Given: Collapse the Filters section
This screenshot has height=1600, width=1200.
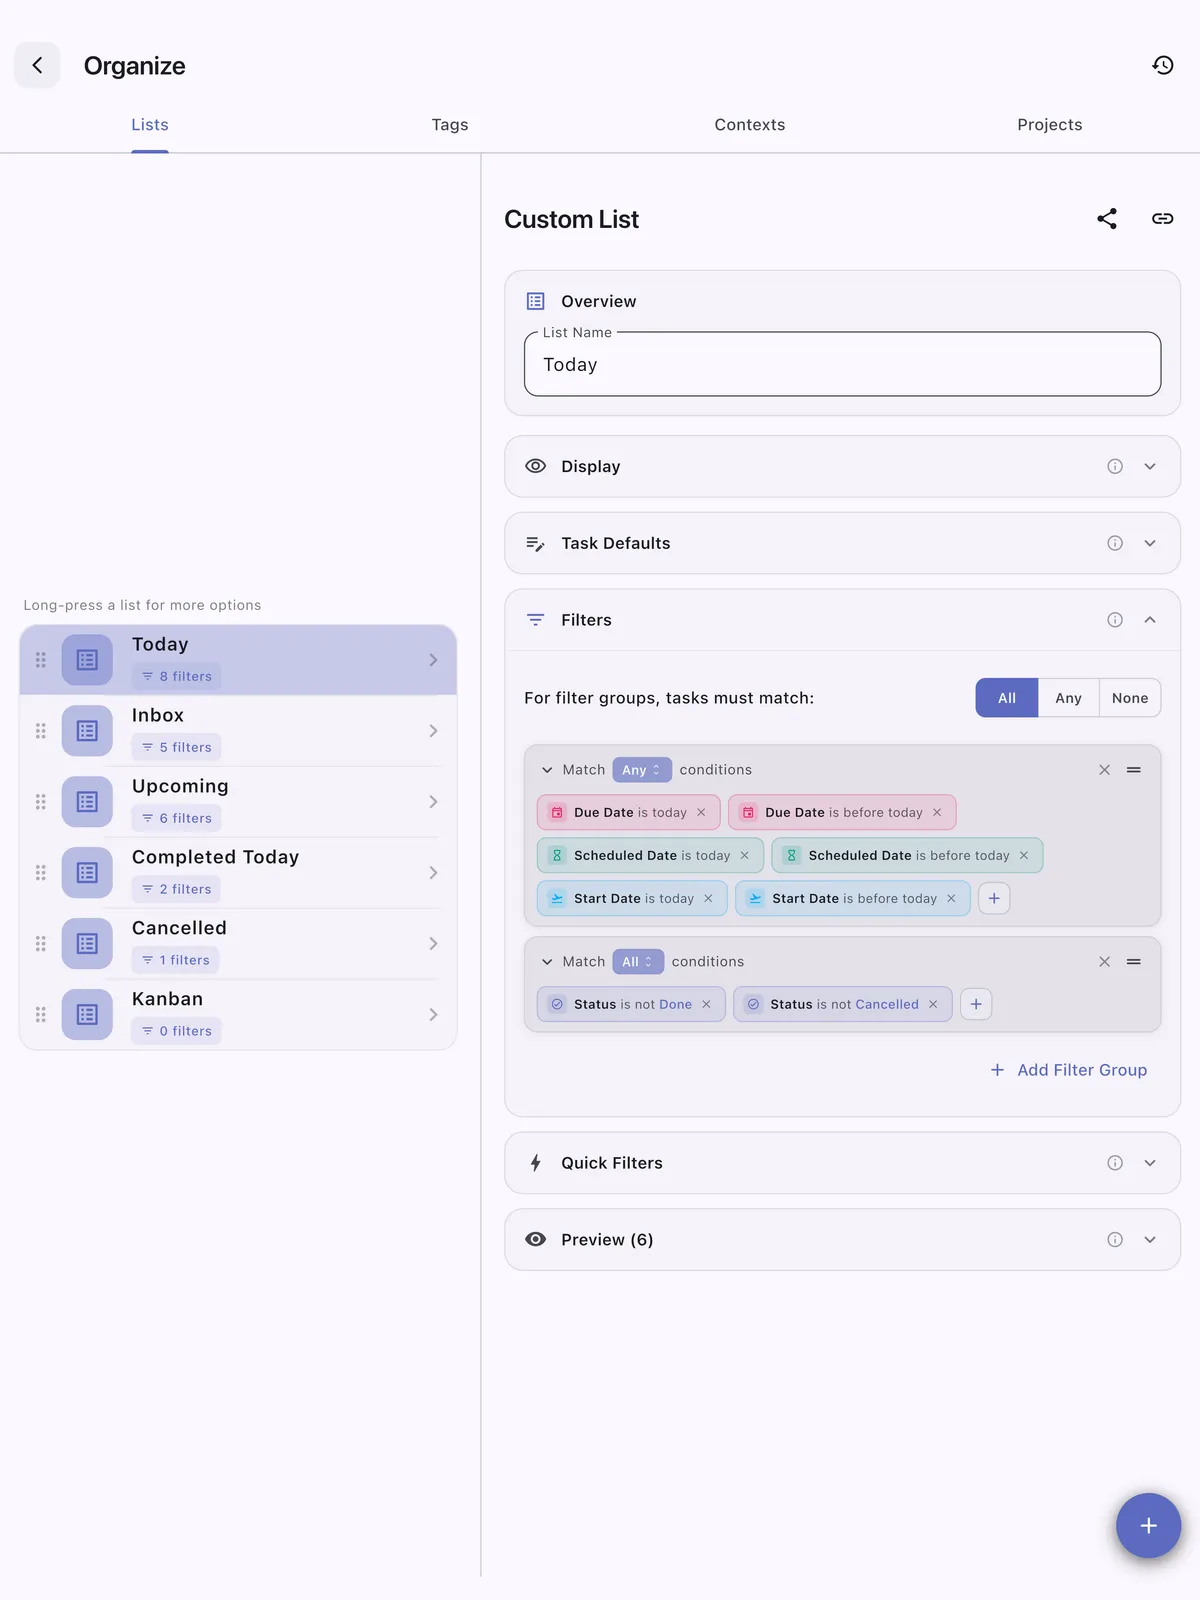Looking at the screenshot, I should point(1150,620).
